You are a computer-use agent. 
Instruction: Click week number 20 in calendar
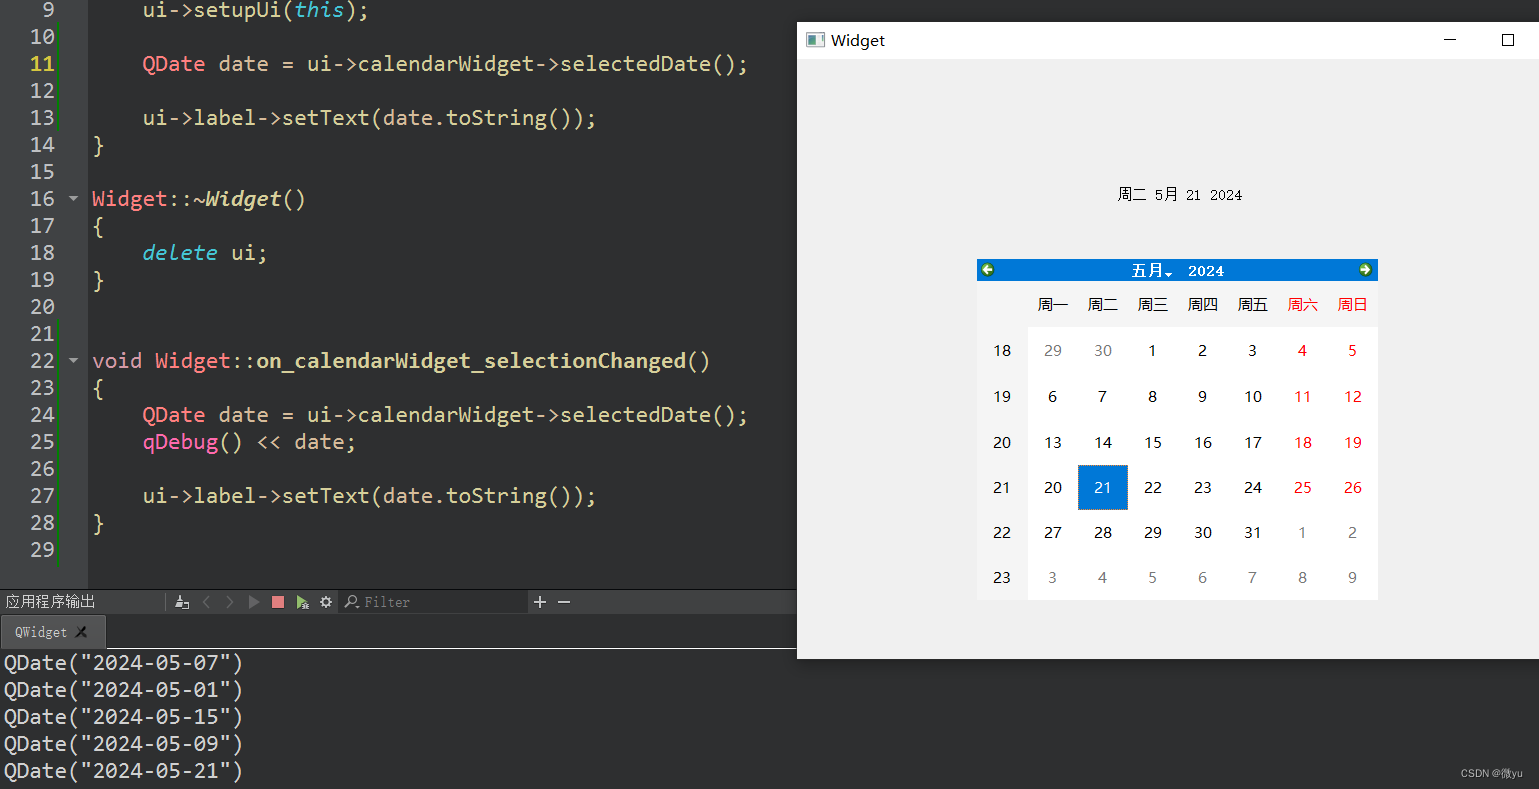(x=1002, y=443)
